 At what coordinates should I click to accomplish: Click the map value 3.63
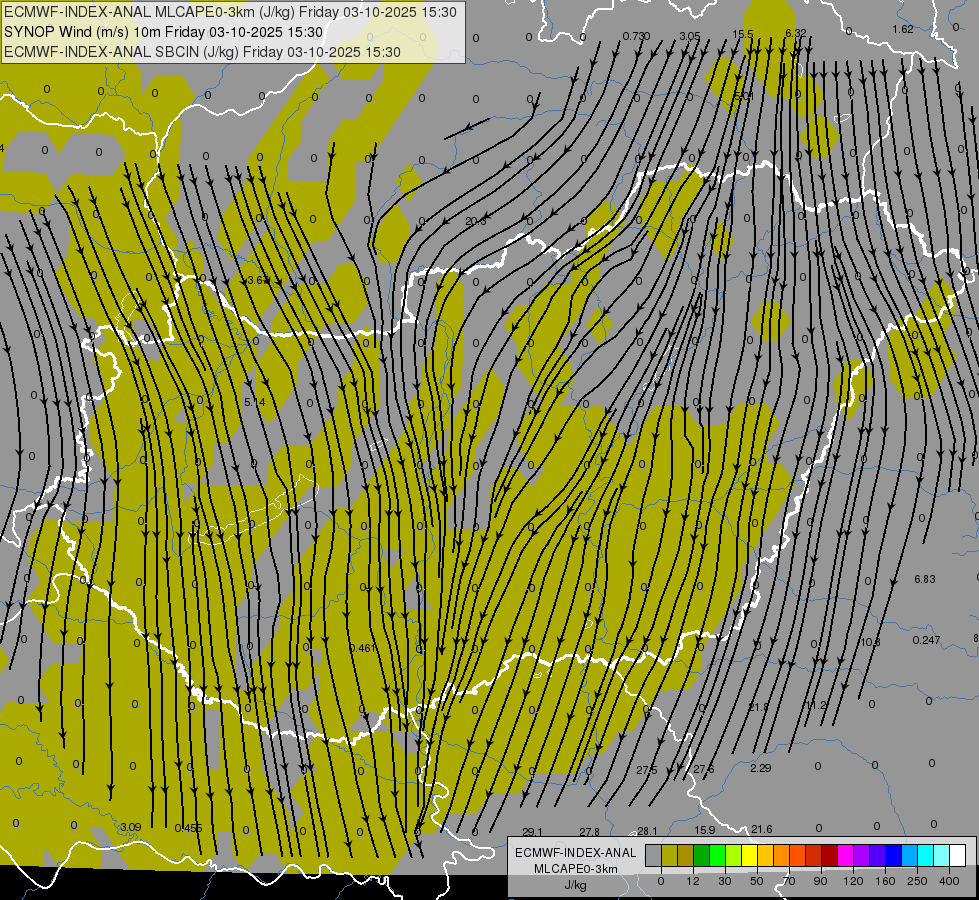tap(257, 280)
